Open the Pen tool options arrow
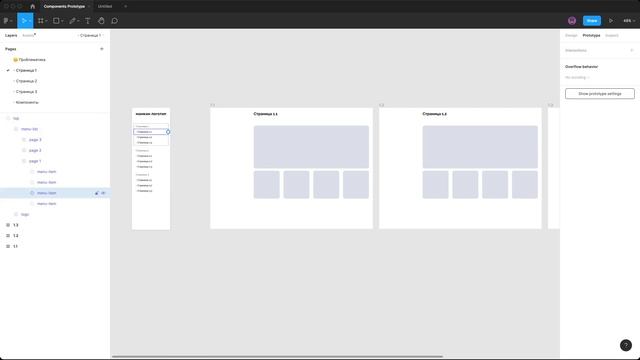The height and width of the screenshot is (360, 640). (x=78, y=21)
